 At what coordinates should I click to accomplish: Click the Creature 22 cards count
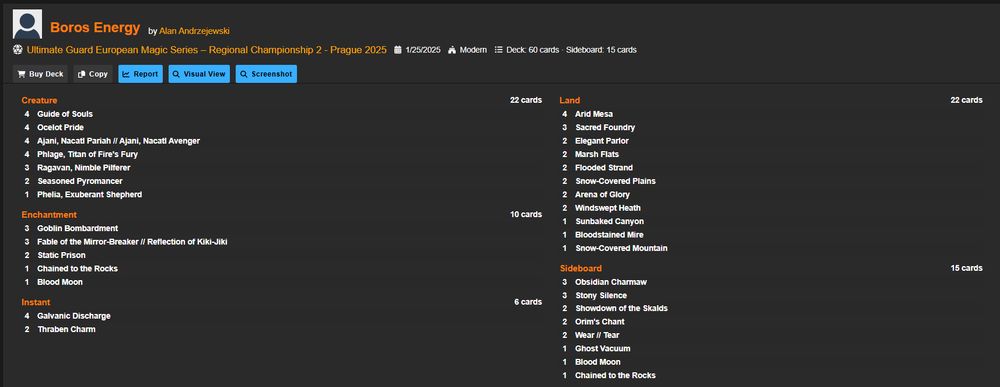tap(526, 100)
